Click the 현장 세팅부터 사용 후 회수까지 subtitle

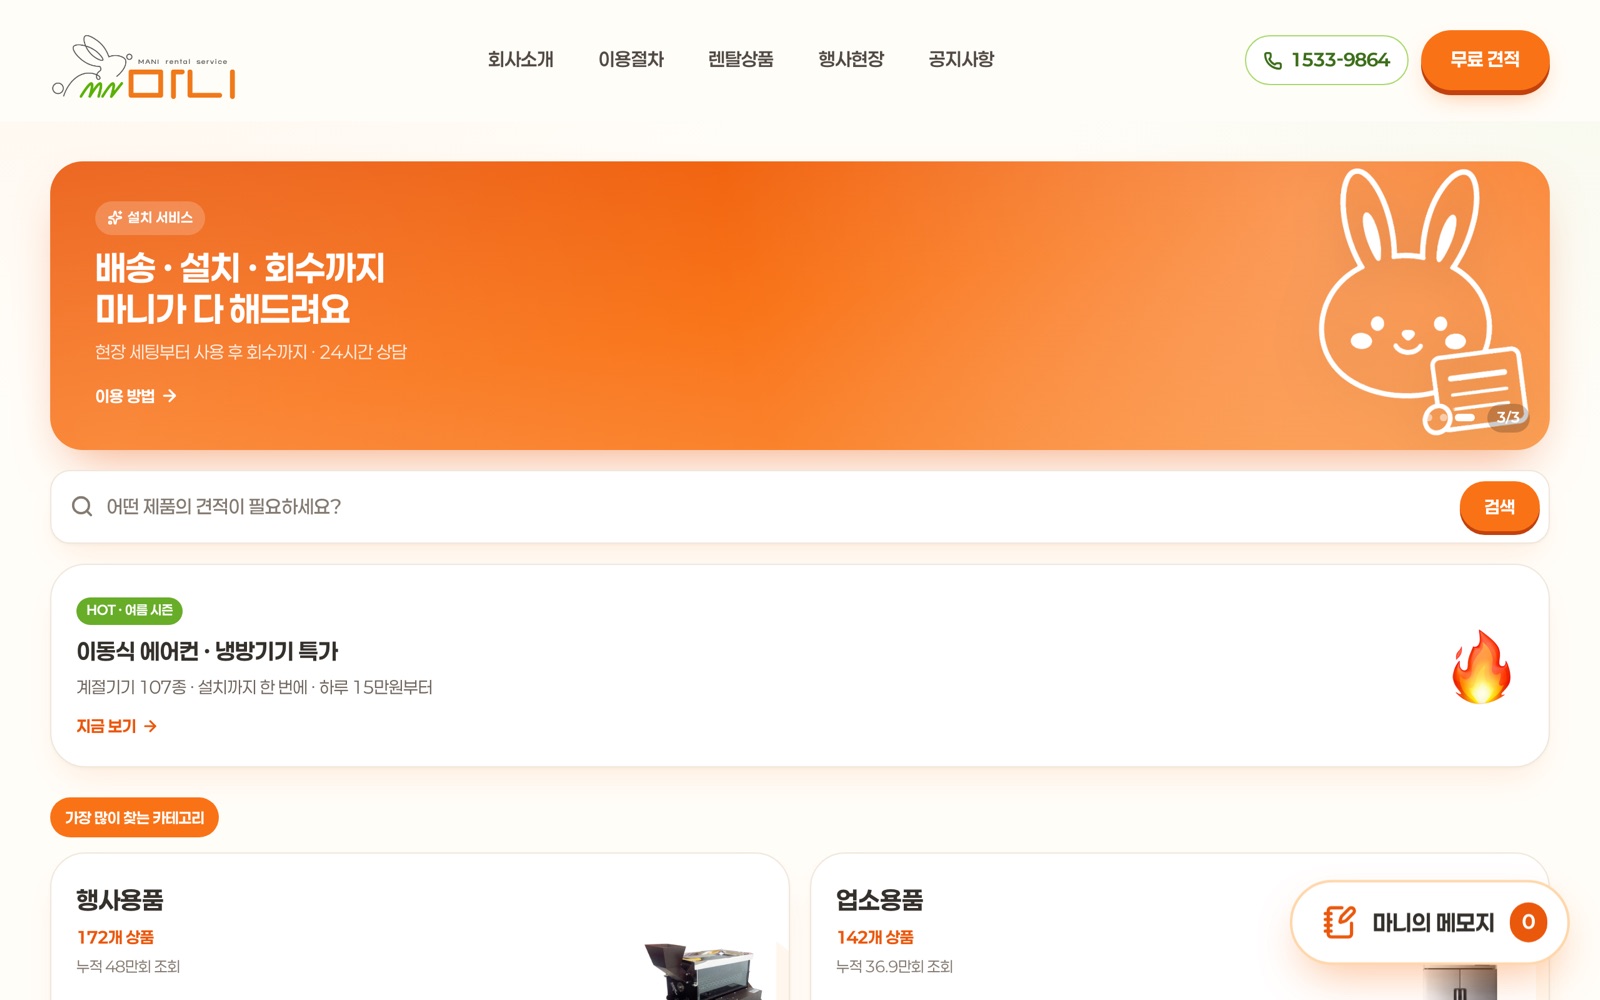tap(251, 352)
